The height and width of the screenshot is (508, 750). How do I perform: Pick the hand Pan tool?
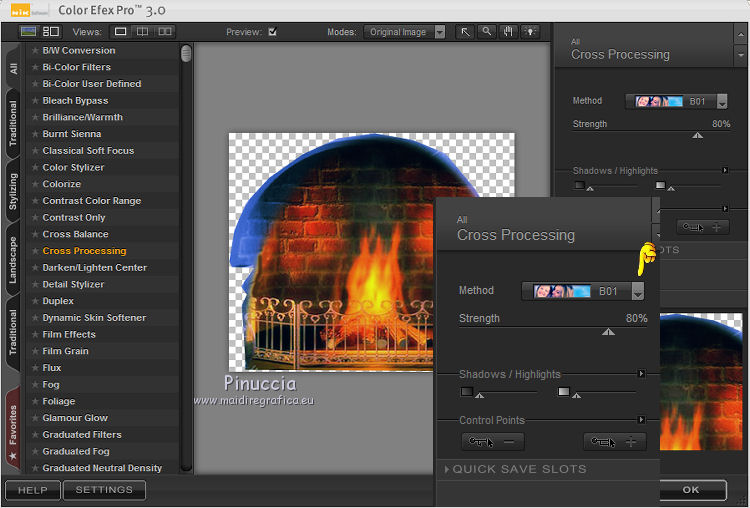(508, 32)
